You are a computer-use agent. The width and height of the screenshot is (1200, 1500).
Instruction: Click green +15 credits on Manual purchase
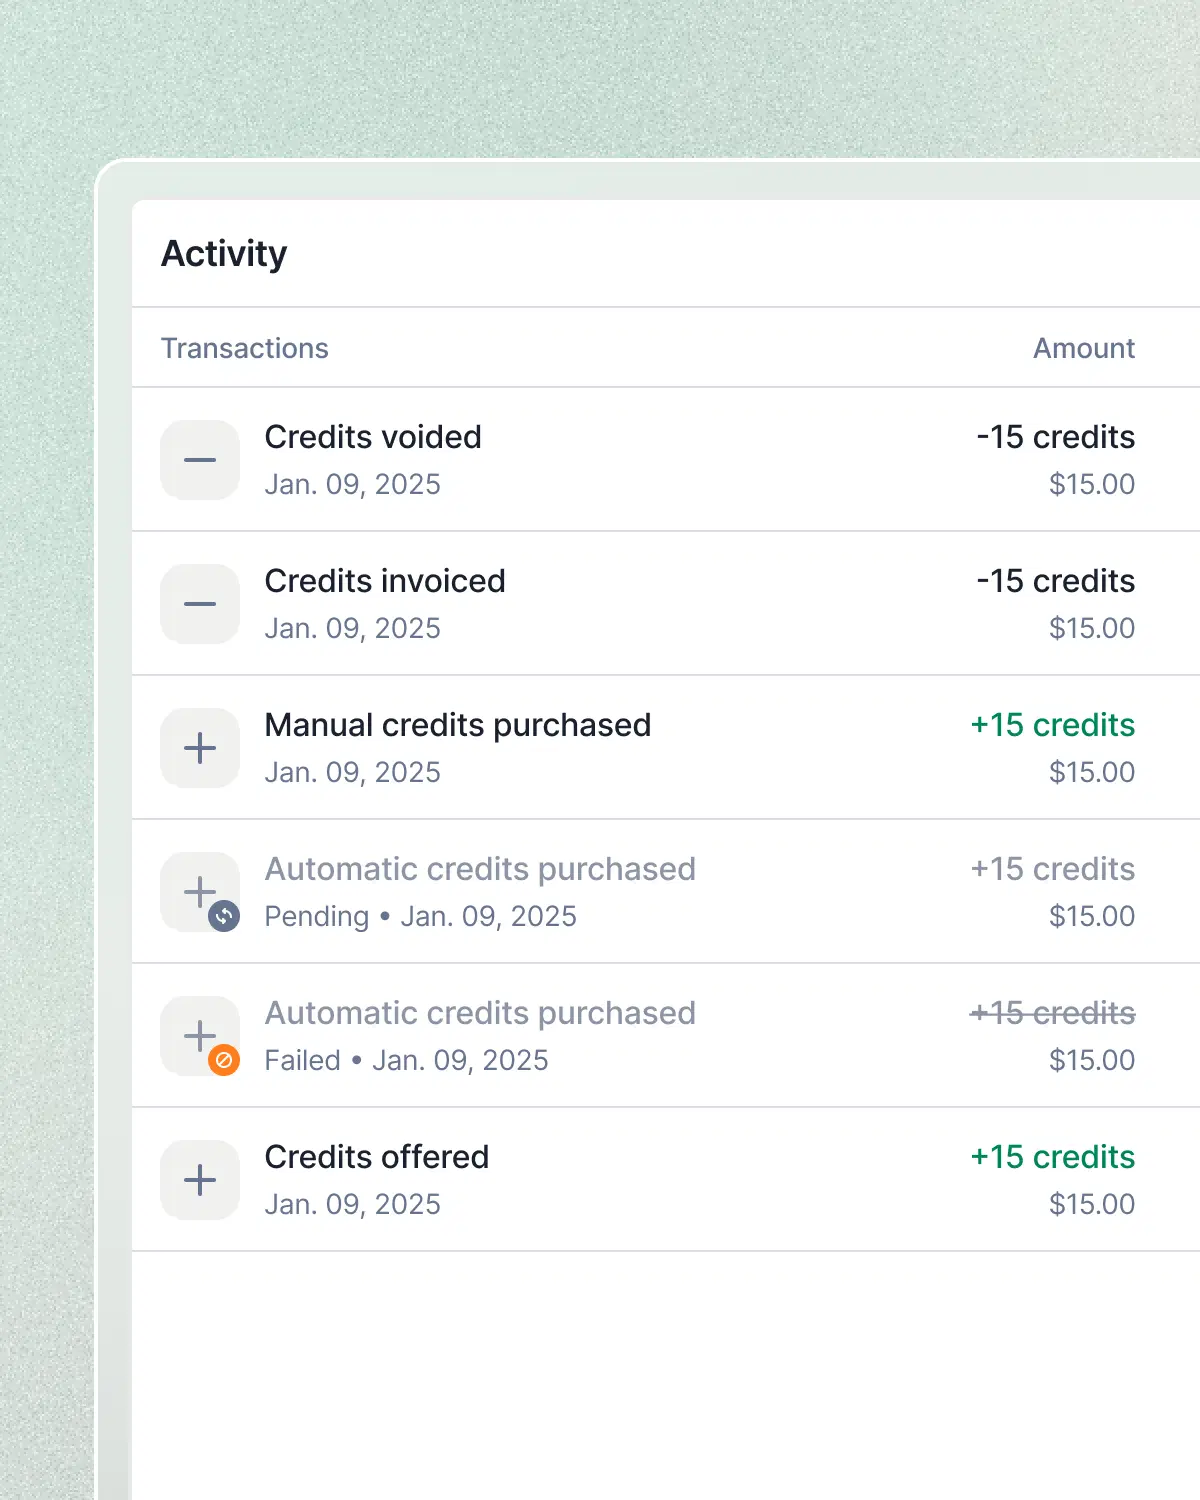coord(1053,725)
